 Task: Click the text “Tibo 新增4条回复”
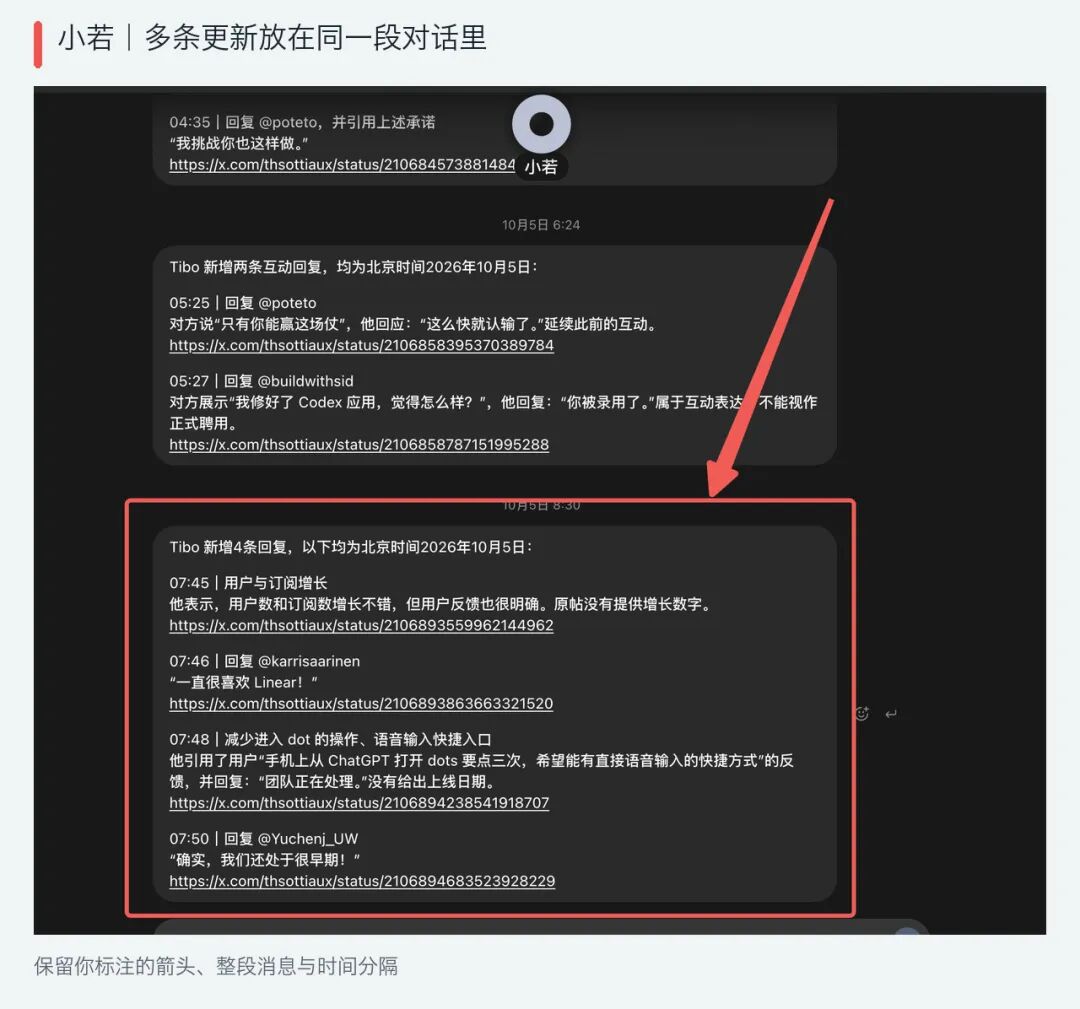click(x=228, y=547)
